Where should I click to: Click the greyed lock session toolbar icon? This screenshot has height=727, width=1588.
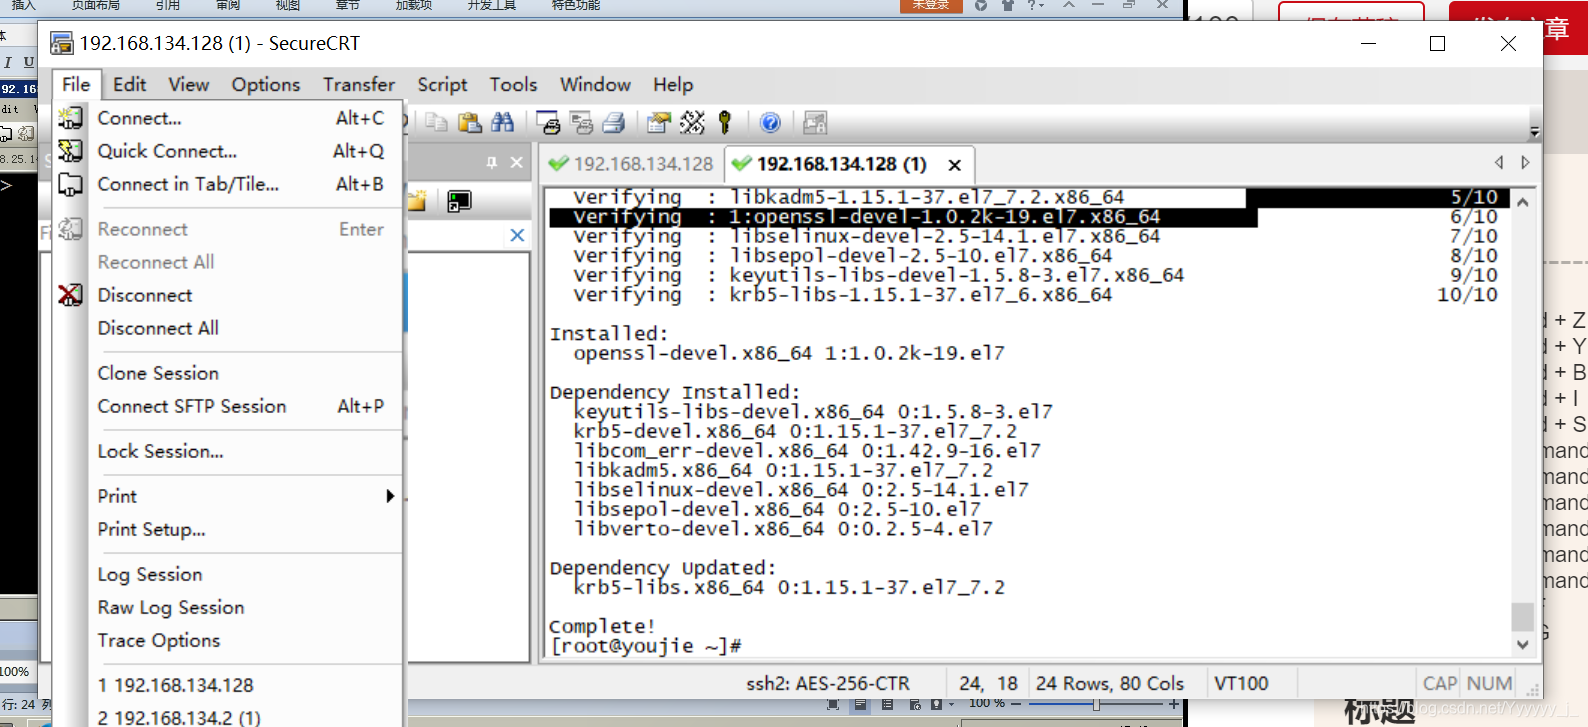pyautogui.click(x=815, y=122)
